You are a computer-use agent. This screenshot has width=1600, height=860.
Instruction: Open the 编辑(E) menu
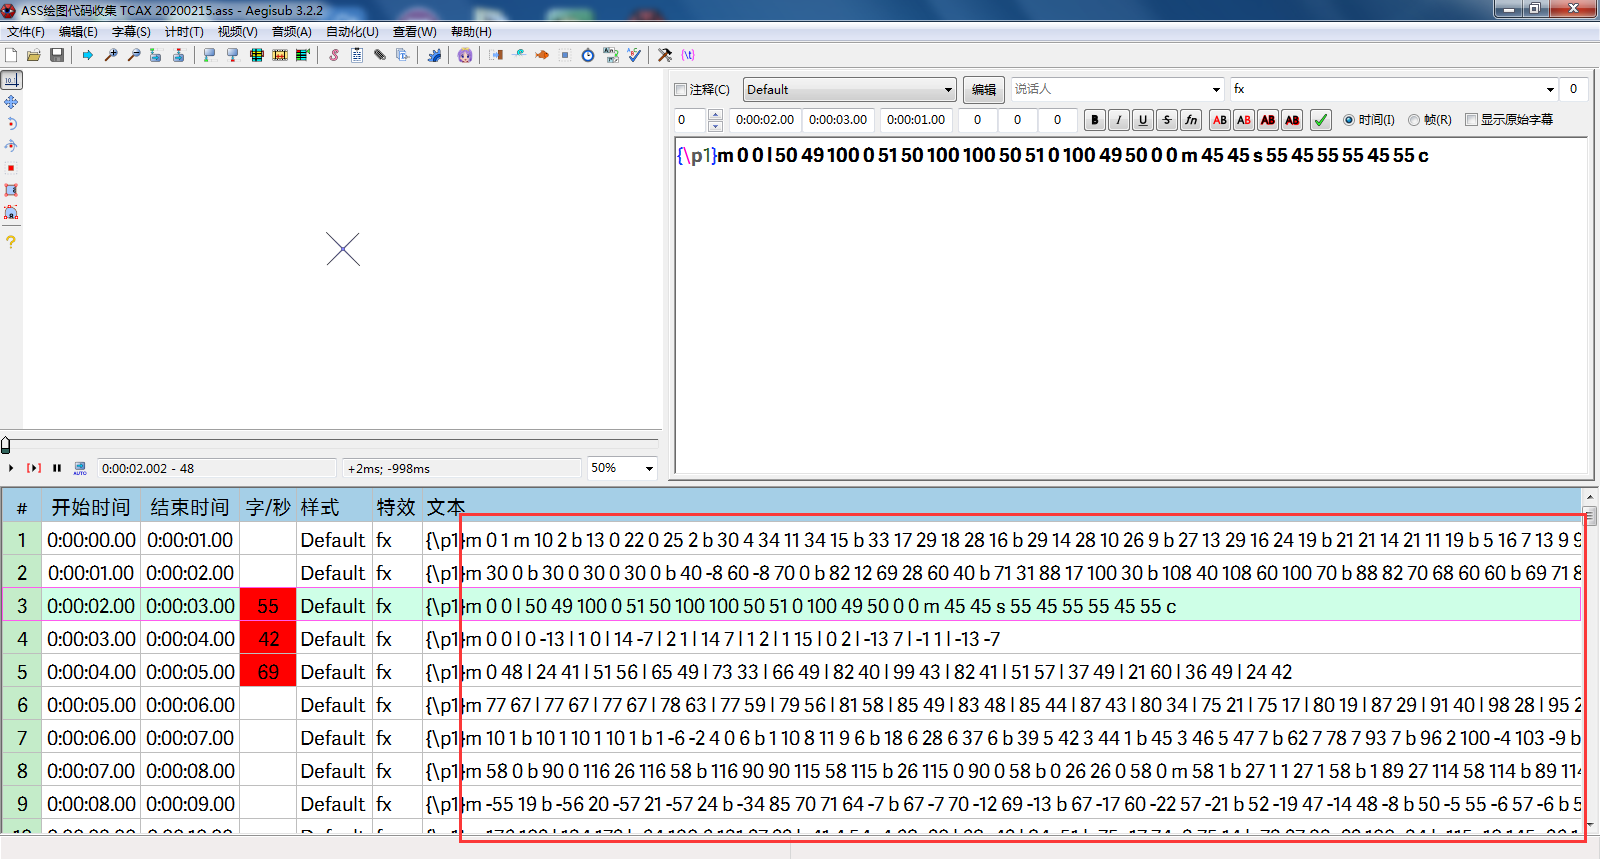click(x=78, y=32)
